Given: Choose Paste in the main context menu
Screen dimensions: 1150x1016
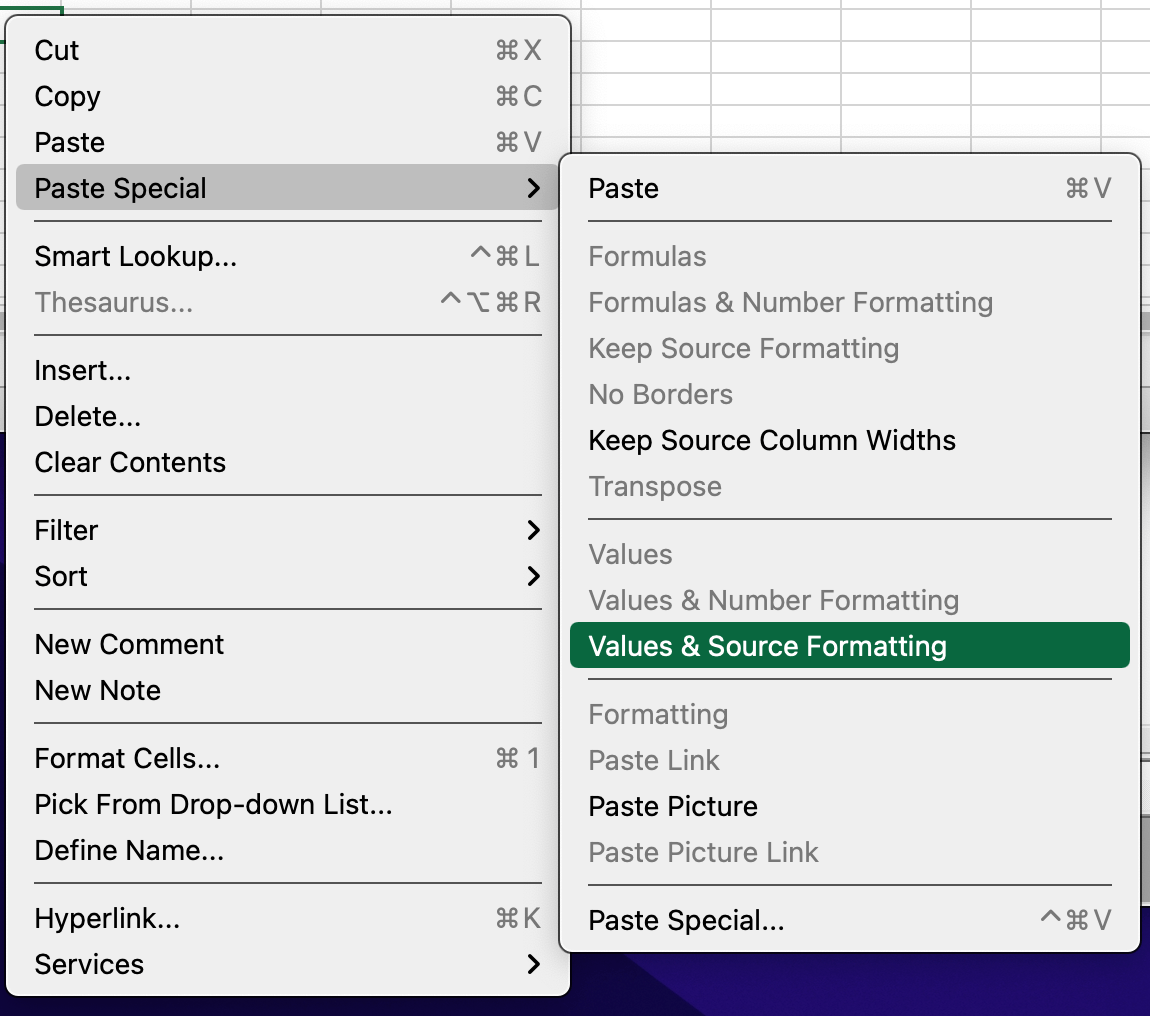Looking at the screenshot, I should click(x=69, y=143).
